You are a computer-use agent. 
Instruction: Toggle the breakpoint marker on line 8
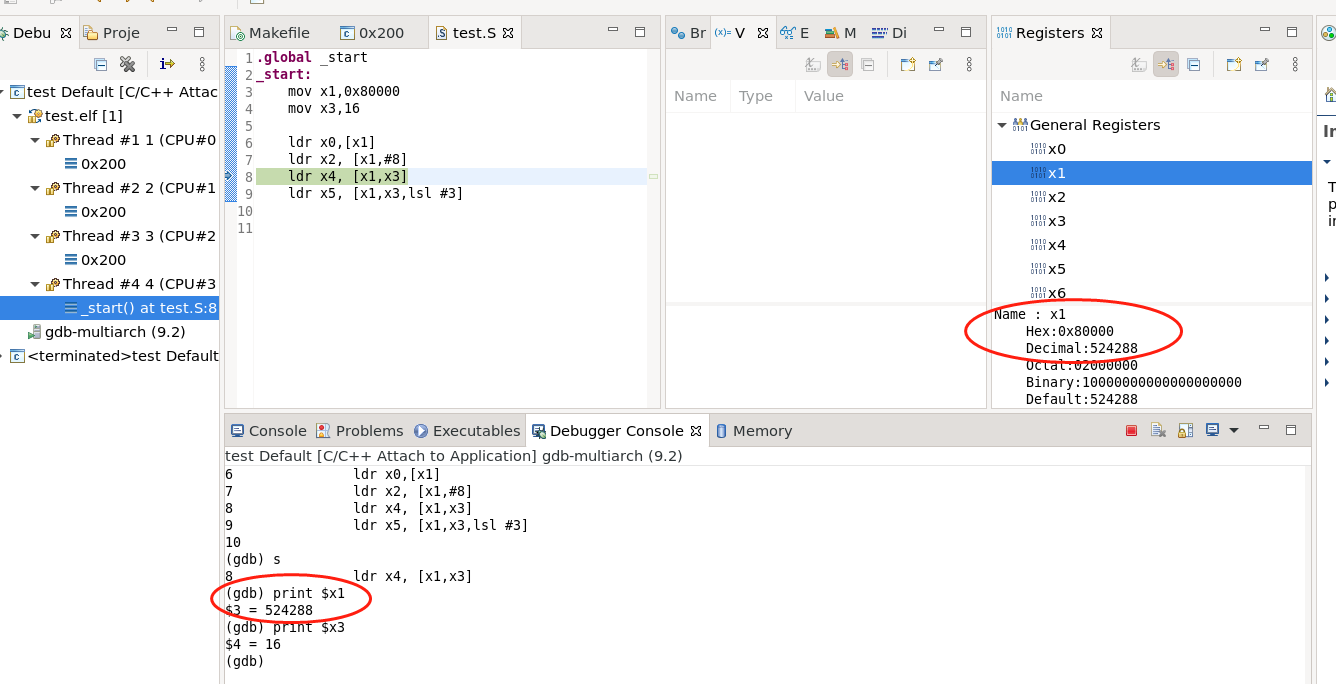(x=230, y=175)
